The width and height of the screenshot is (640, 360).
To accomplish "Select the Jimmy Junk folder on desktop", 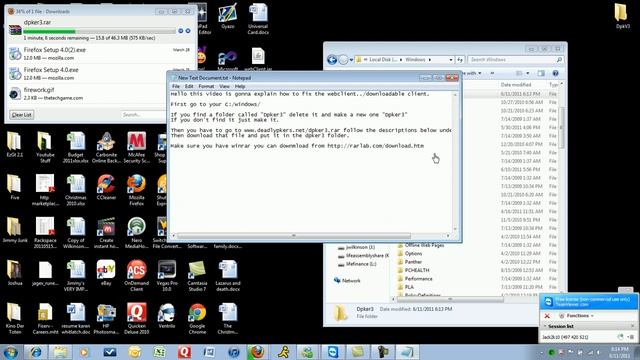I will pos(15,230).
